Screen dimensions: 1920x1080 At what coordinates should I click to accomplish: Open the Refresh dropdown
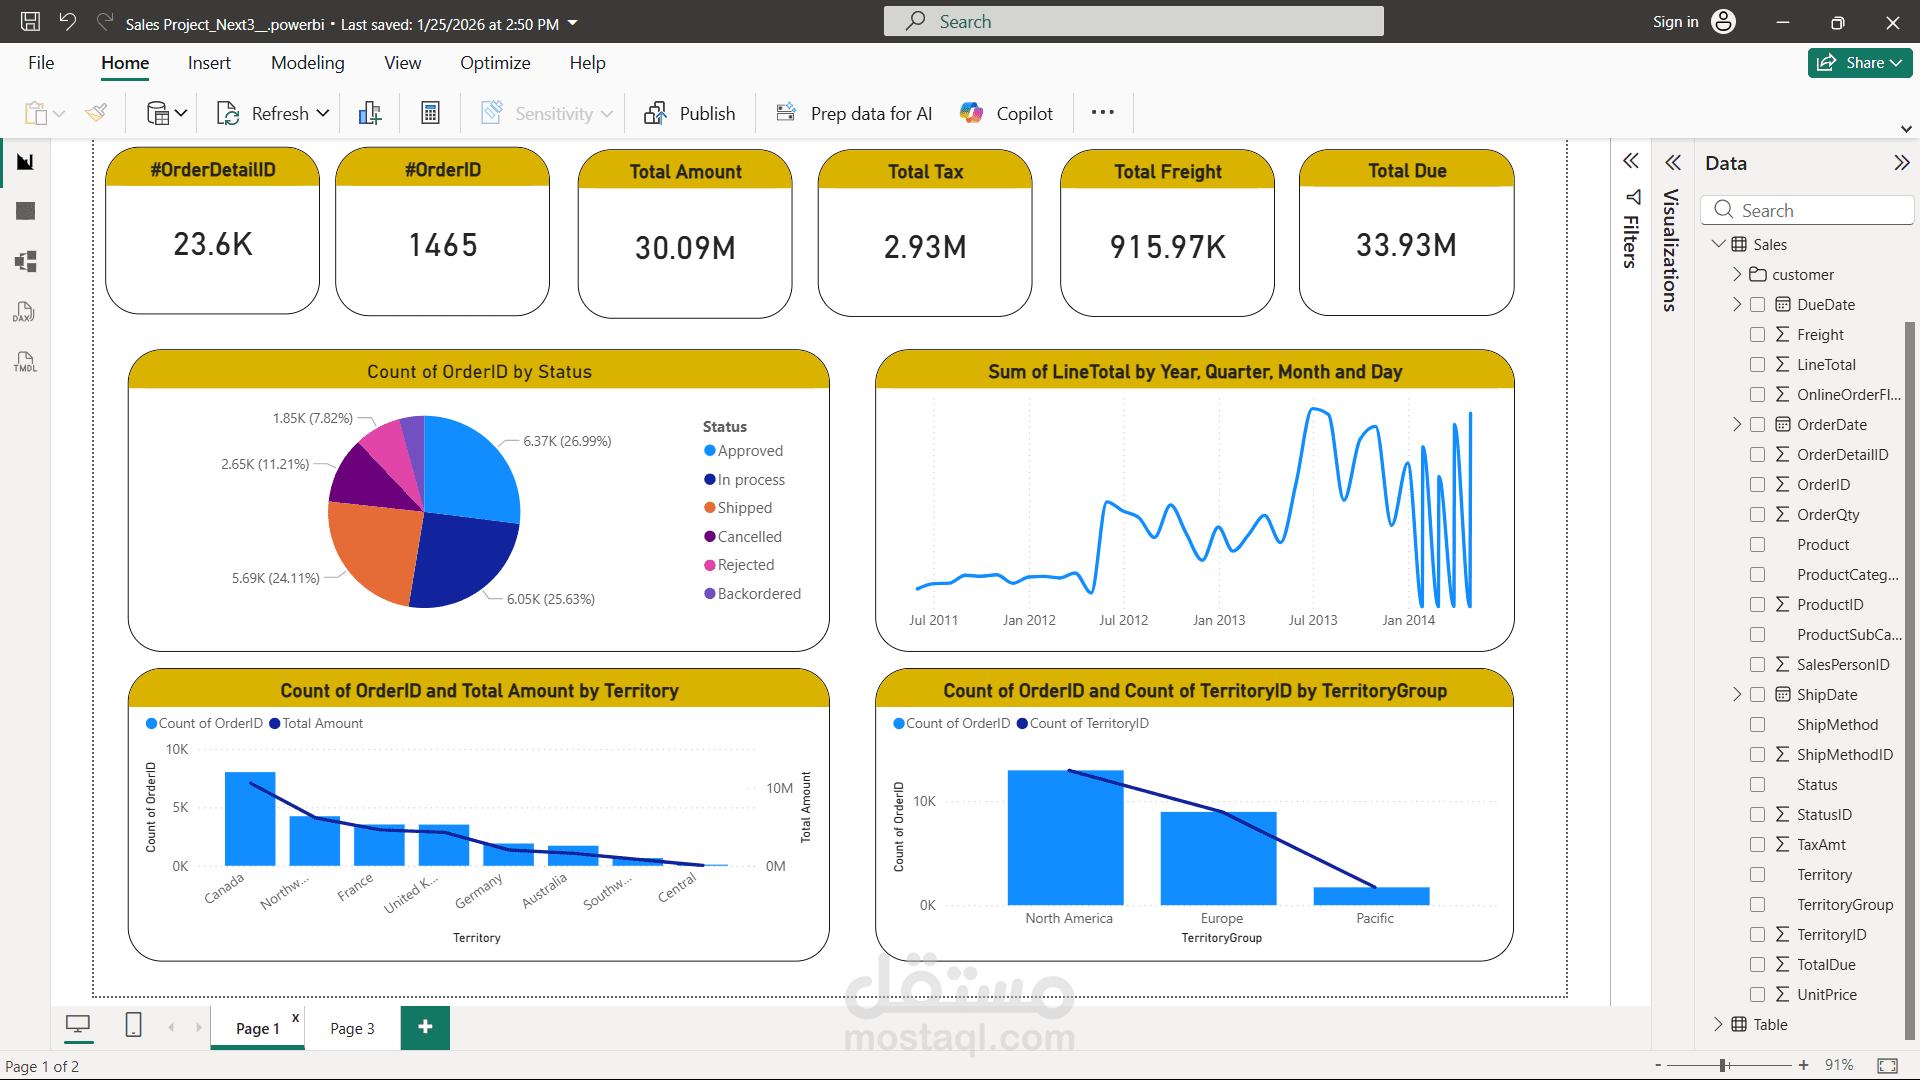click(322, 113)
